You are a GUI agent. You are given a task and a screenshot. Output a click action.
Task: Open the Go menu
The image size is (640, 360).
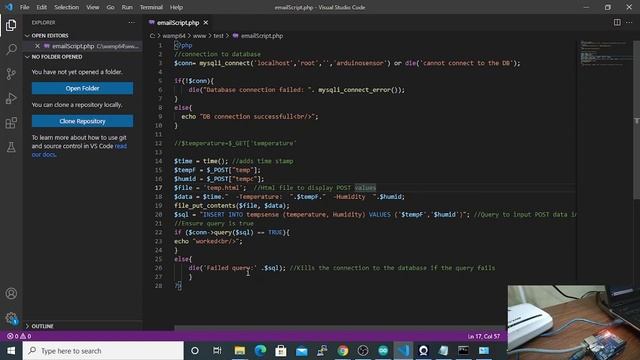point(110,7)
